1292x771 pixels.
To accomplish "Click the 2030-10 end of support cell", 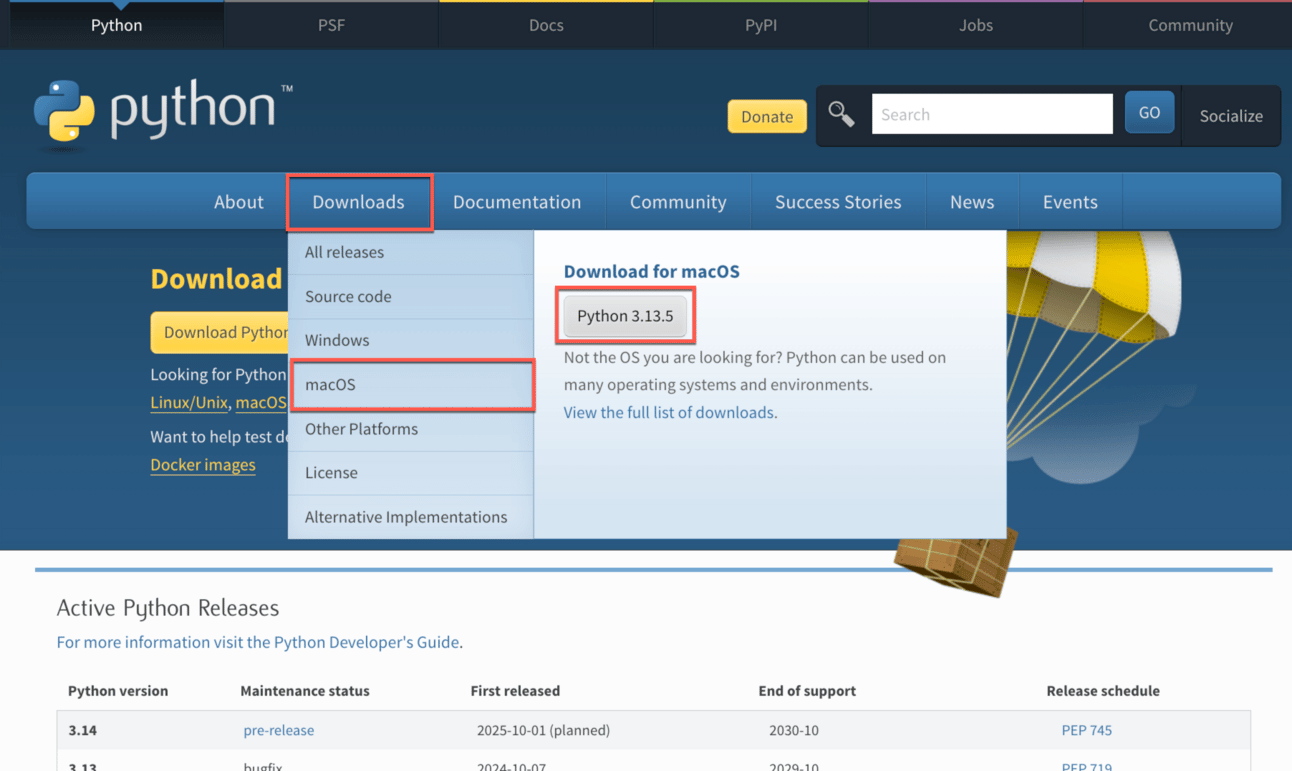I will [x=794, y=730].
